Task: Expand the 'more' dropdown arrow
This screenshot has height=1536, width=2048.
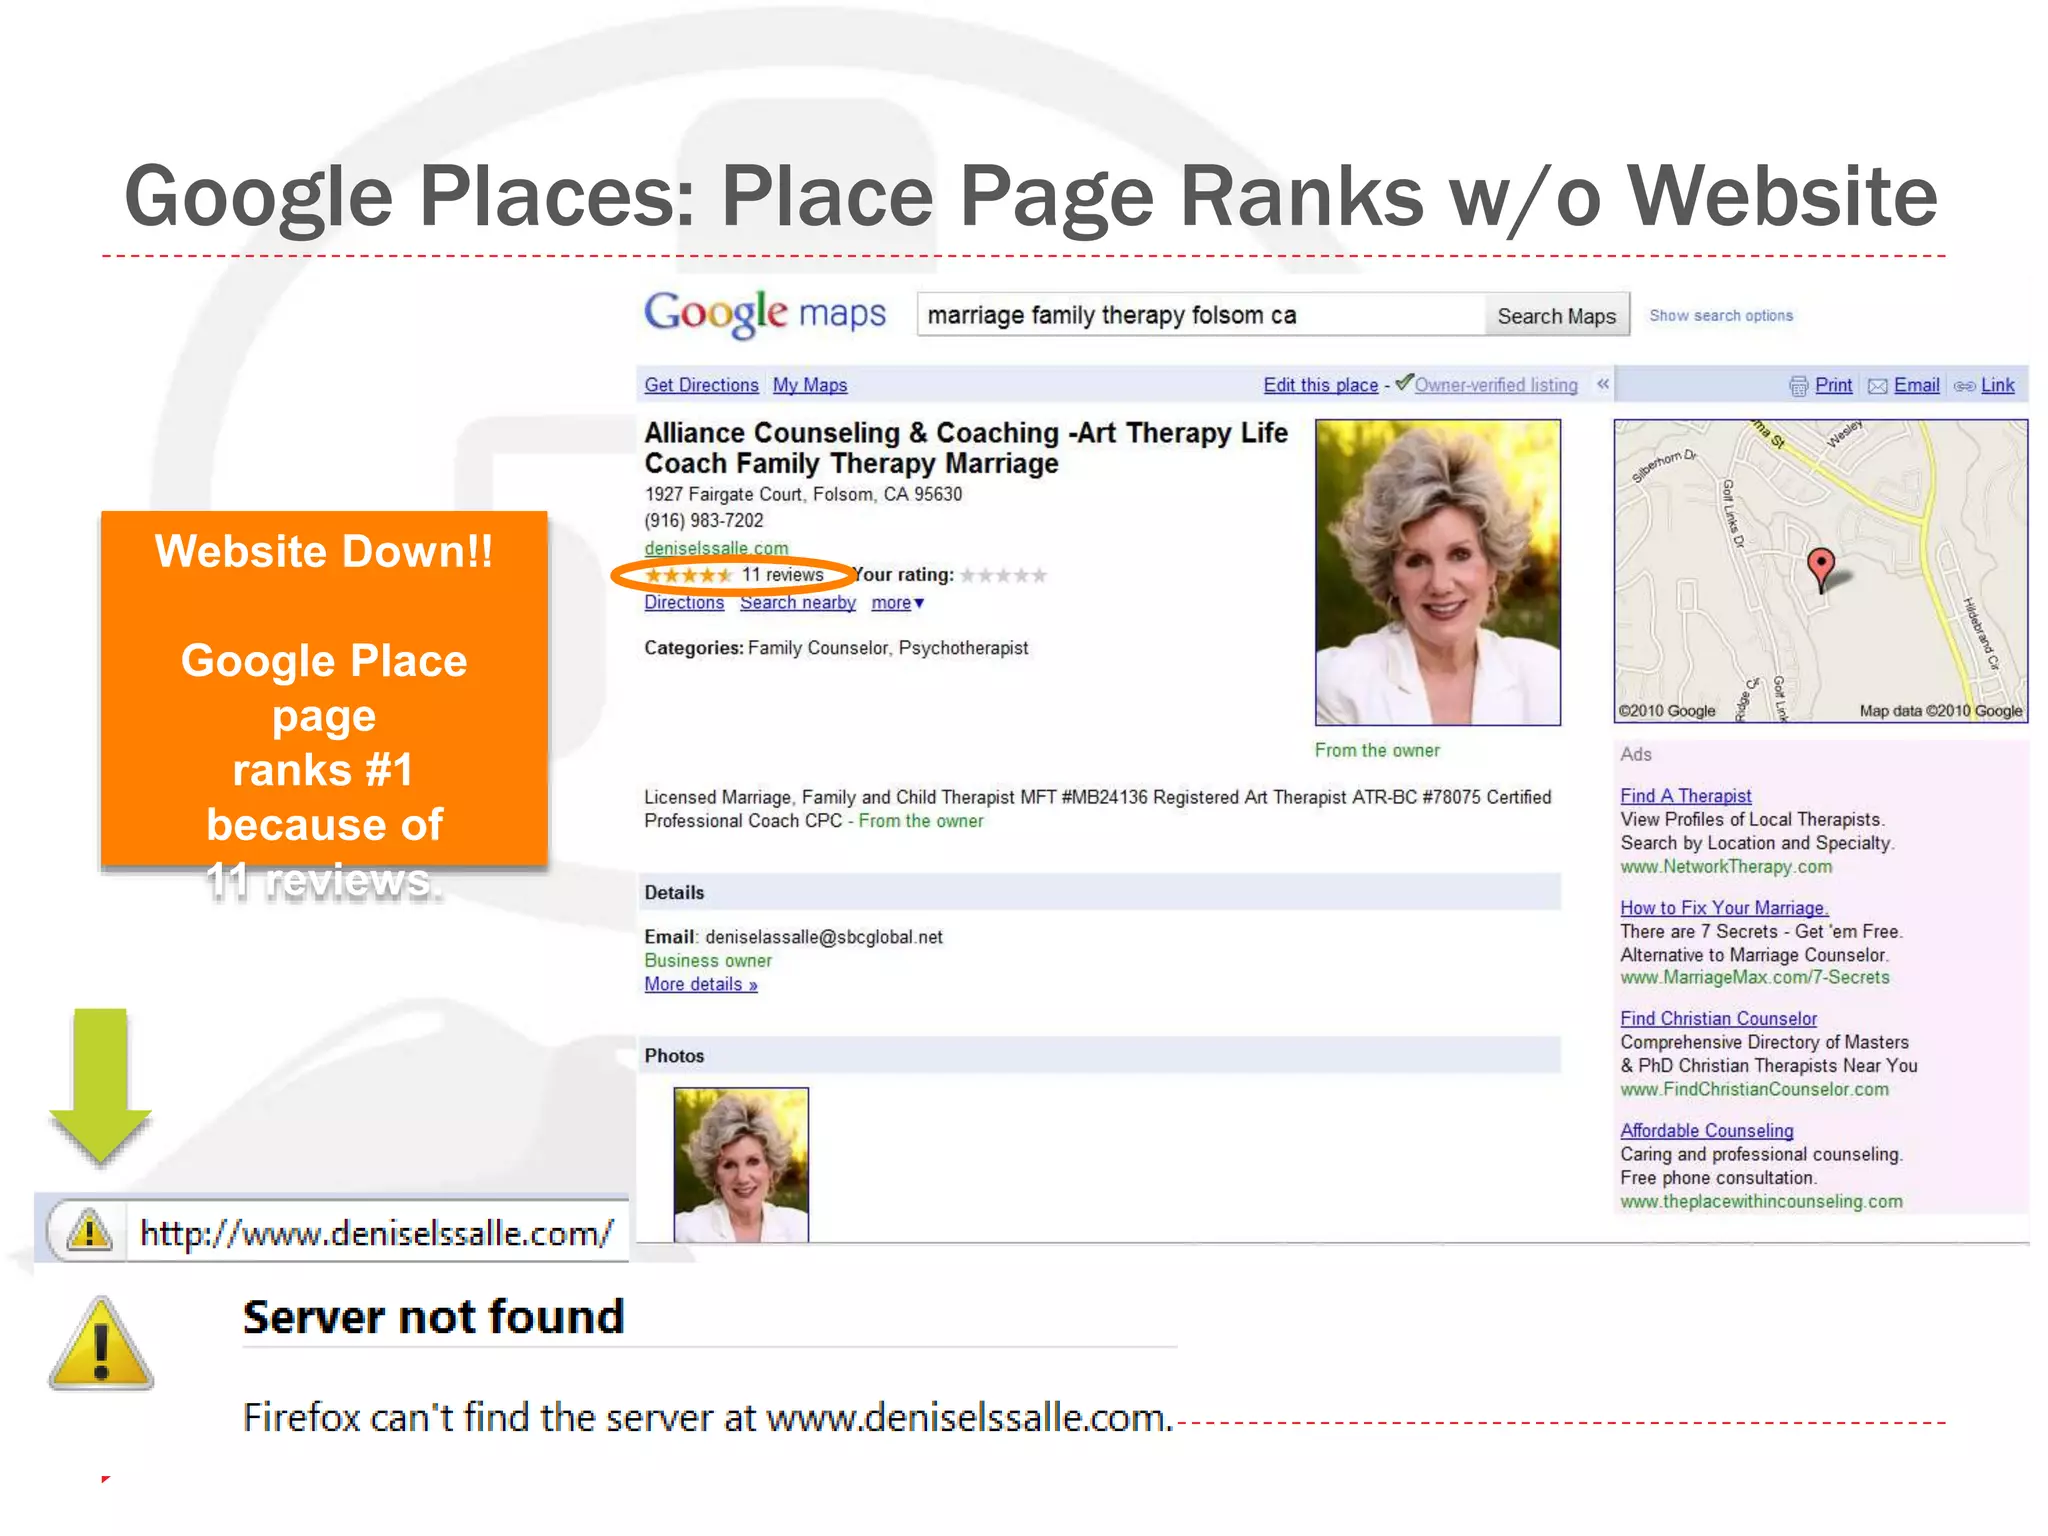Action: pyautogui.click(x=919, y=603)
